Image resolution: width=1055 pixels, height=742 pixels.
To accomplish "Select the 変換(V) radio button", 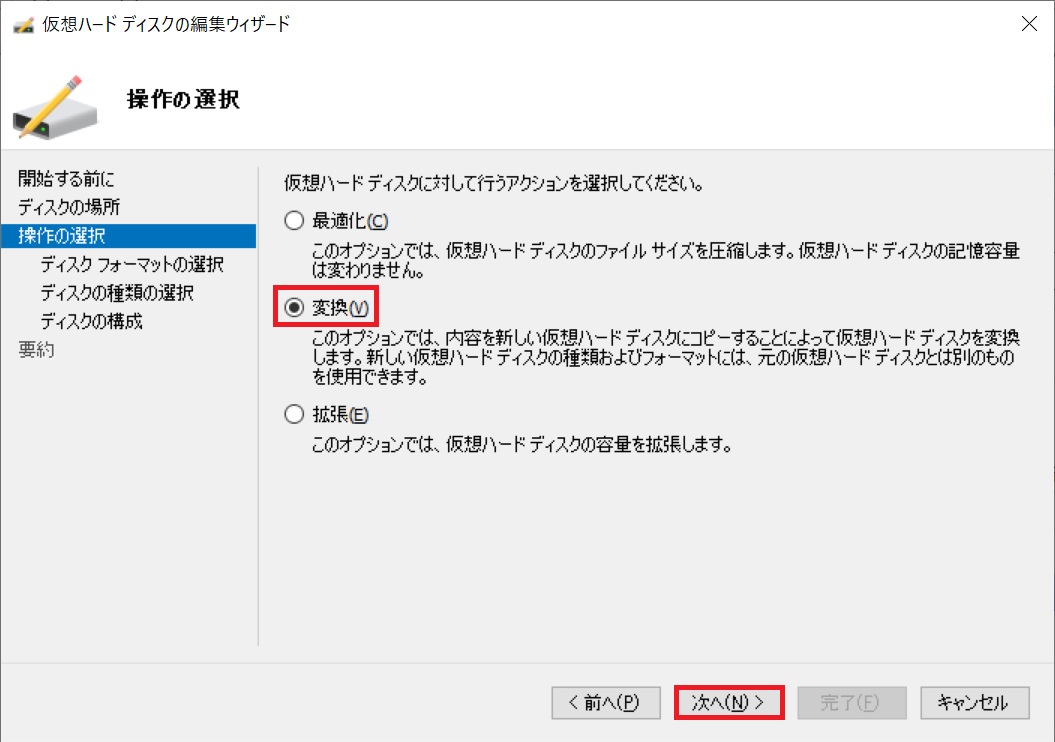I will point(327,307).
